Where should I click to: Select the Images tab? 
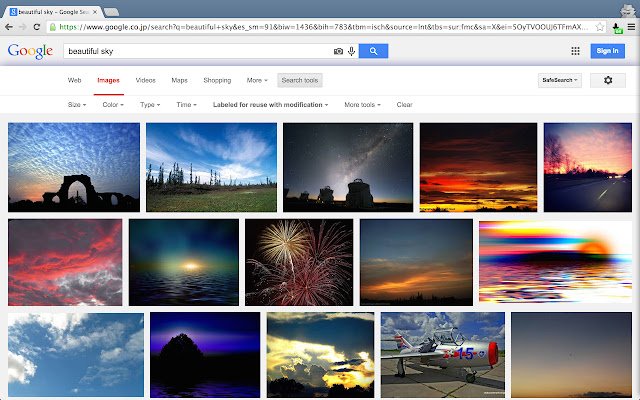point(109,80)
